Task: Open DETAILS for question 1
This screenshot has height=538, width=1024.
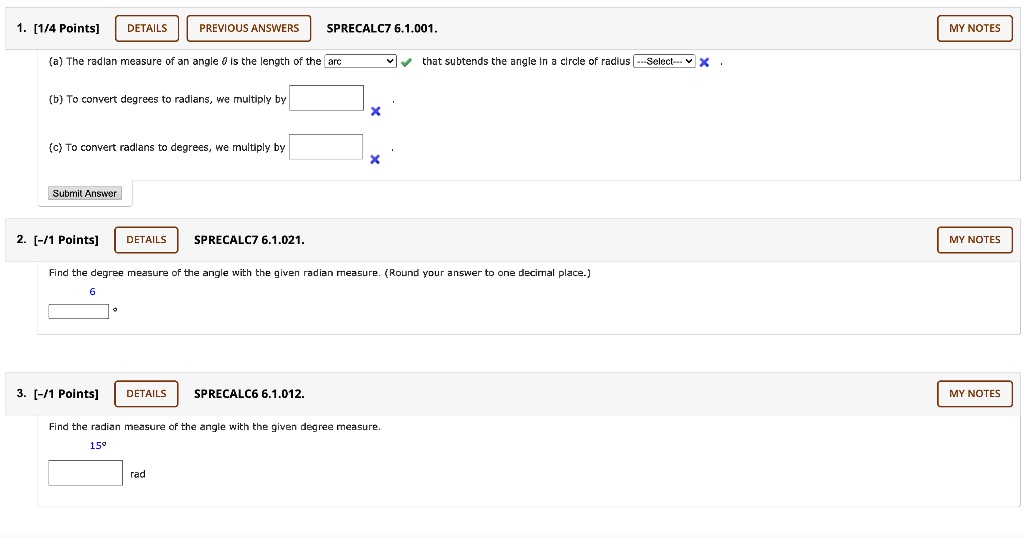Action: point(147,28)
